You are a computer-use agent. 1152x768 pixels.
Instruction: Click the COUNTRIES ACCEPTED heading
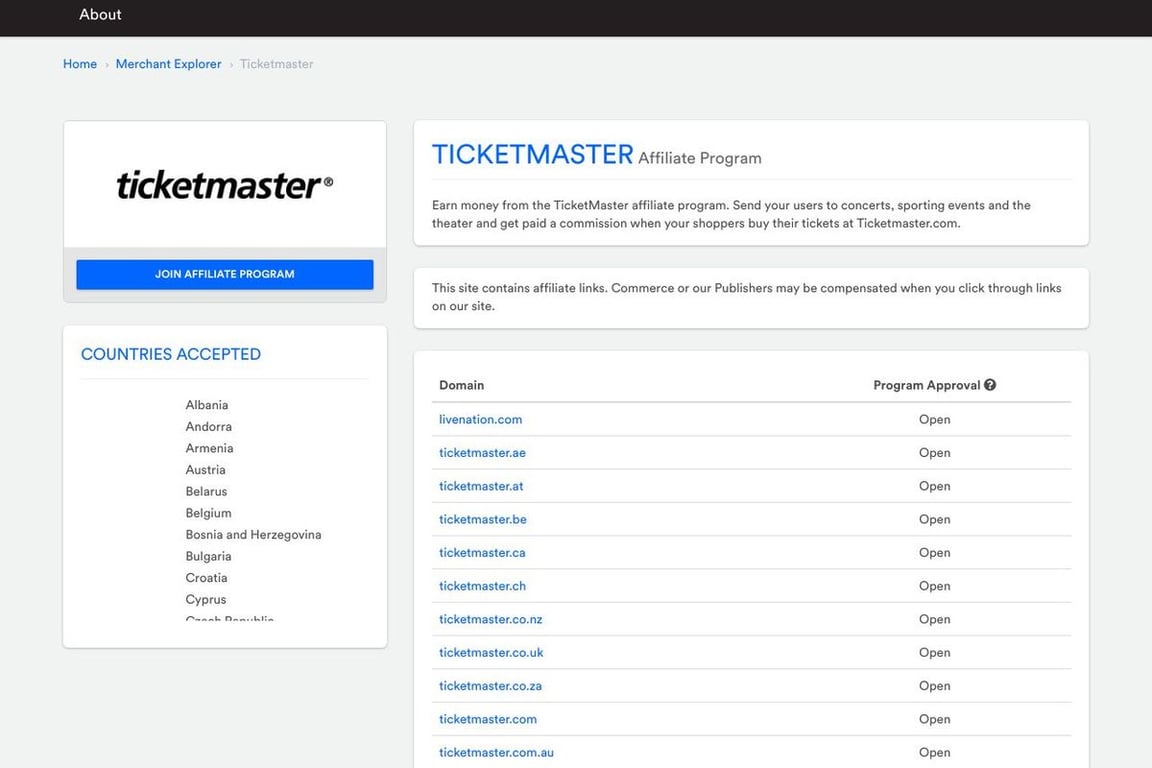170,353
